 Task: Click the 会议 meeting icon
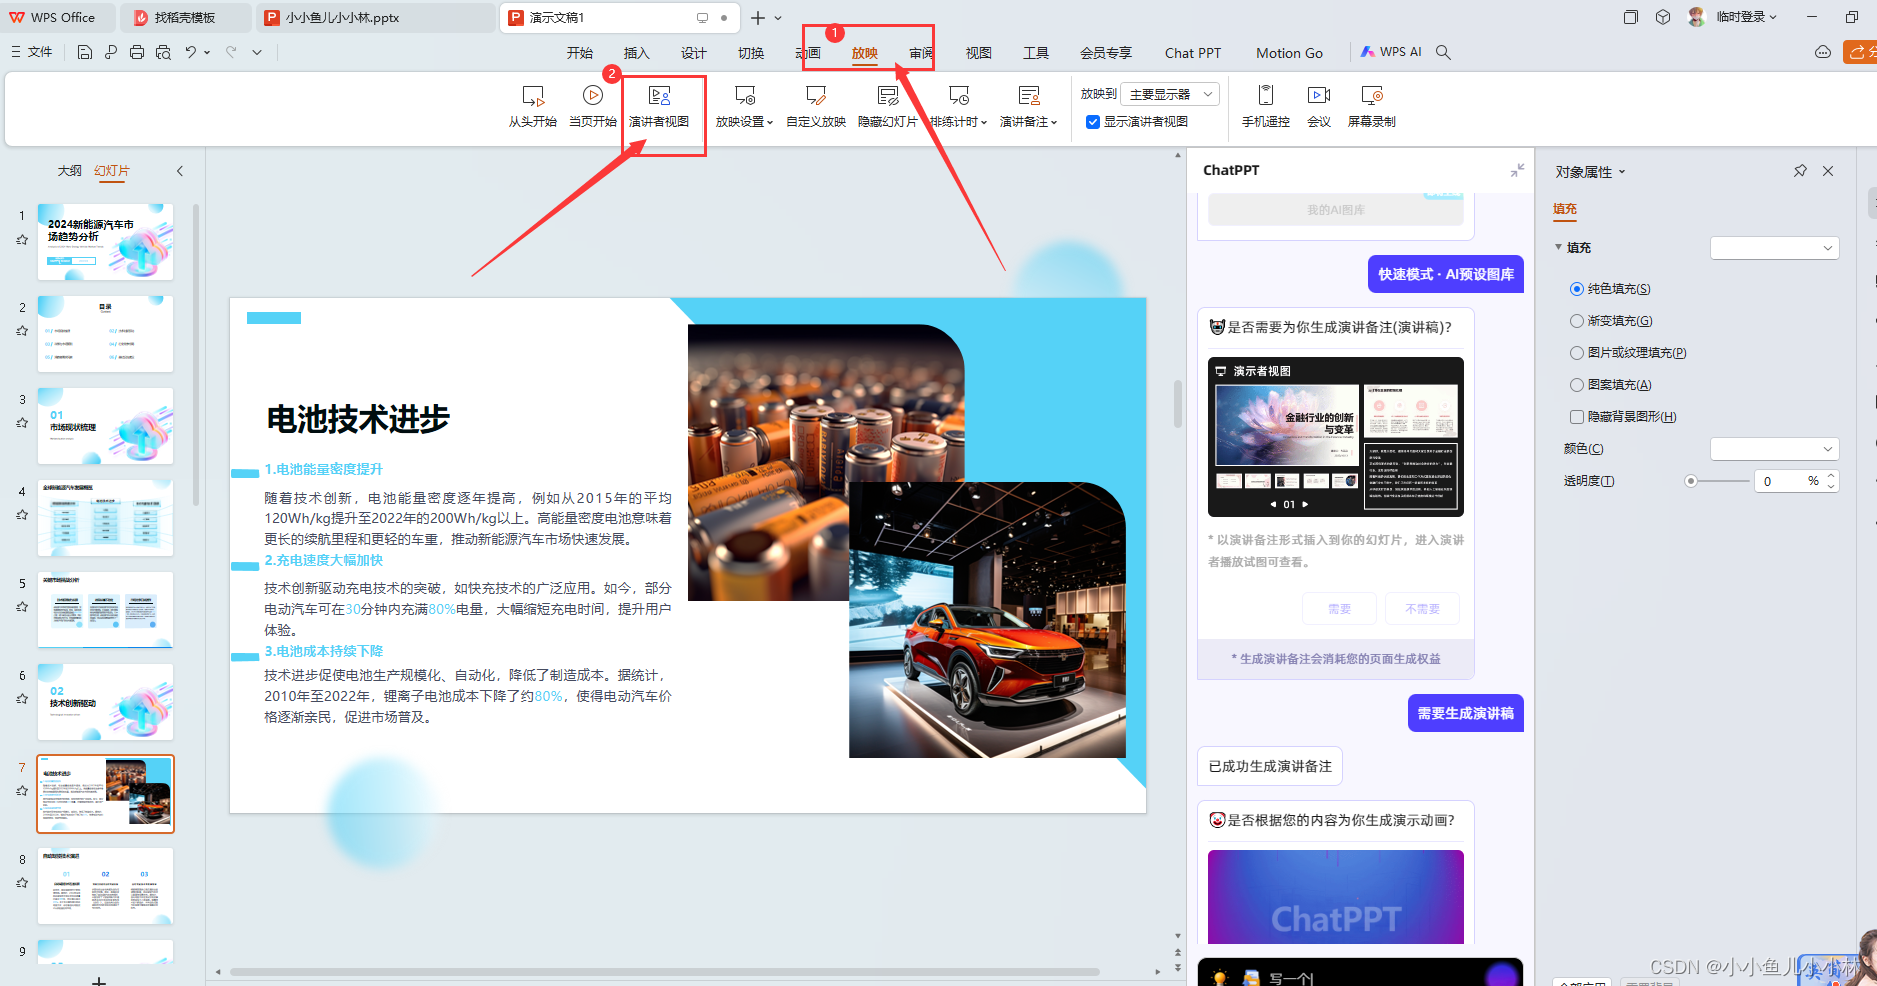[1318, 96]
